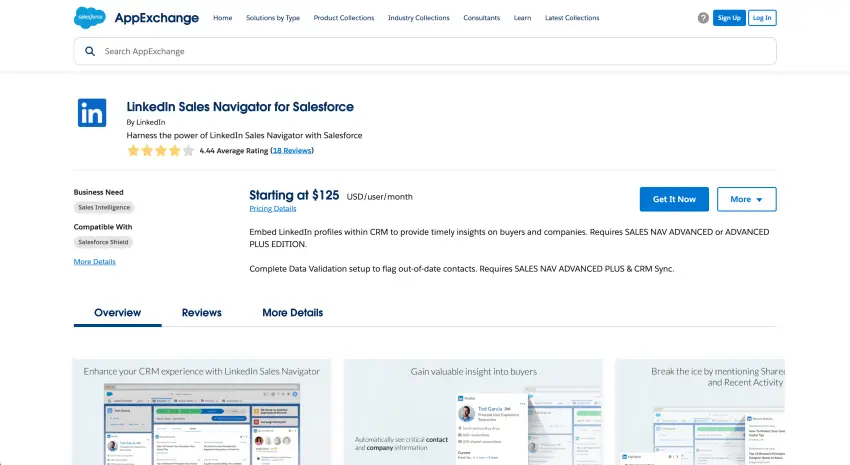Click the LinkedIn app logo
This screenshot has width=850, height=465.
(92, 113)
